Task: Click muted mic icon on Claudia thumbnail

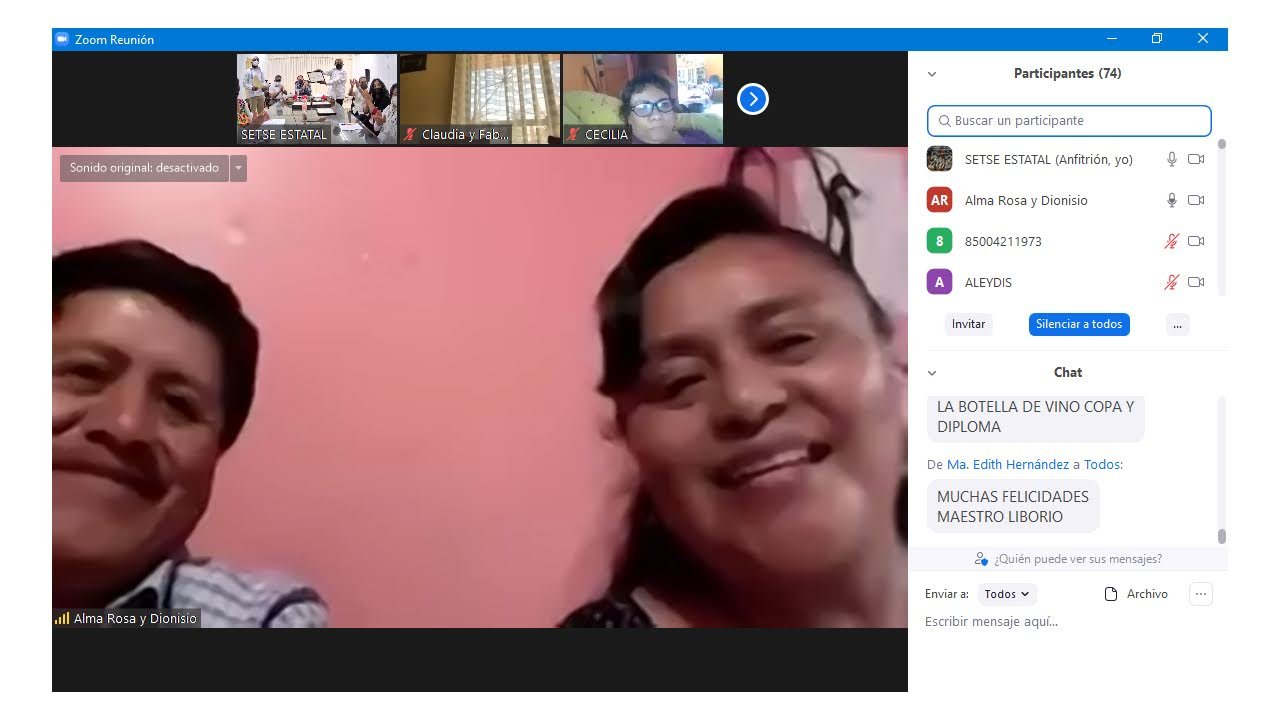Action: pyautogui.click(x=411, y=134)
